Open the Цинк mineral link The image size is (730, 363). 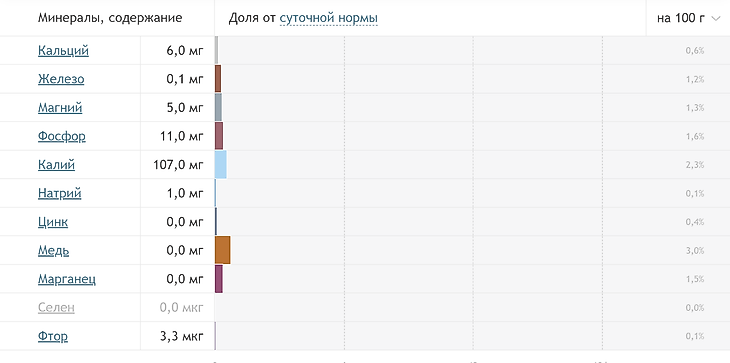tap(53, 222)
